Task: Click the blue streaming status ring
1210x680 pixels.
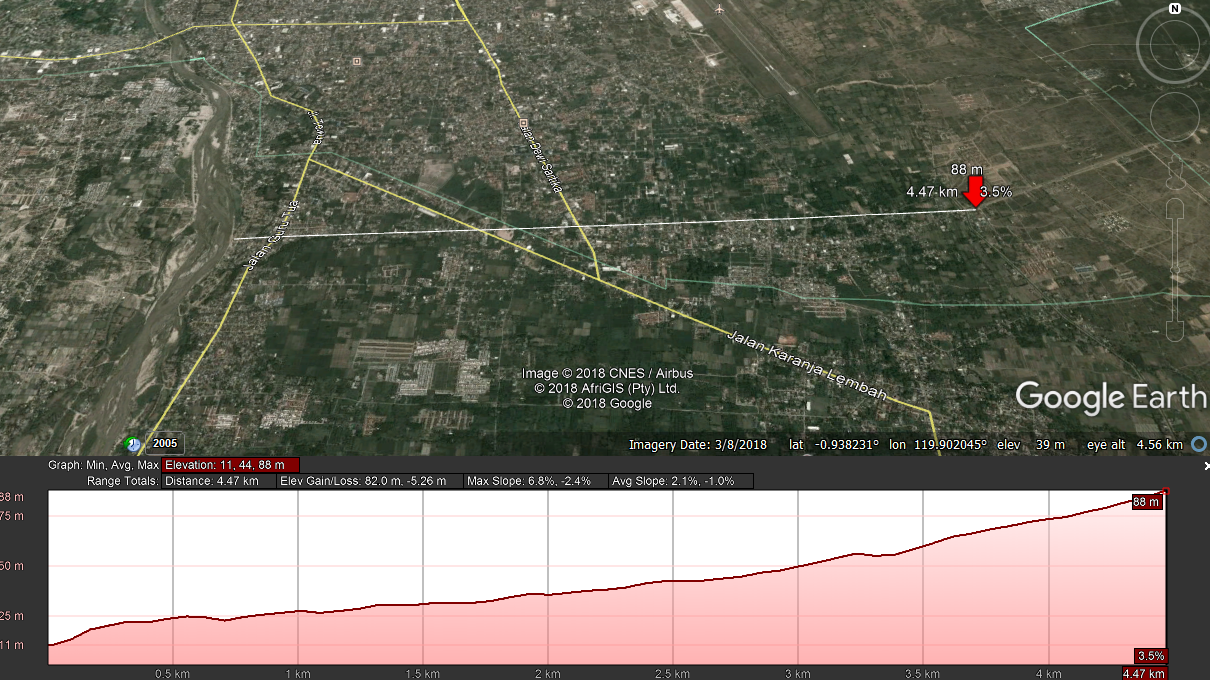Action: [x=1199, y=444]
